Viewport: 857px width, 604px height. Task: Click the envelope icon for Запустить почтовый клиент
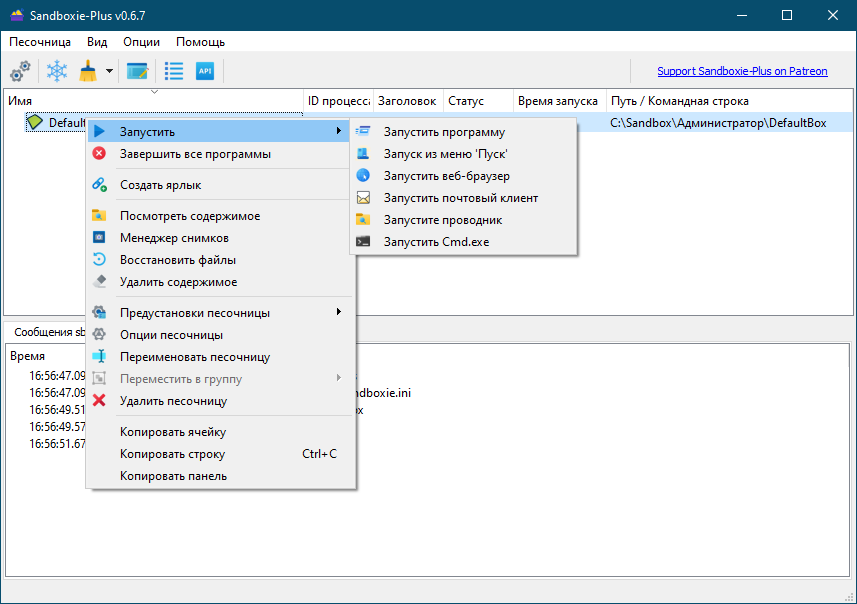[x=363, y=198]
